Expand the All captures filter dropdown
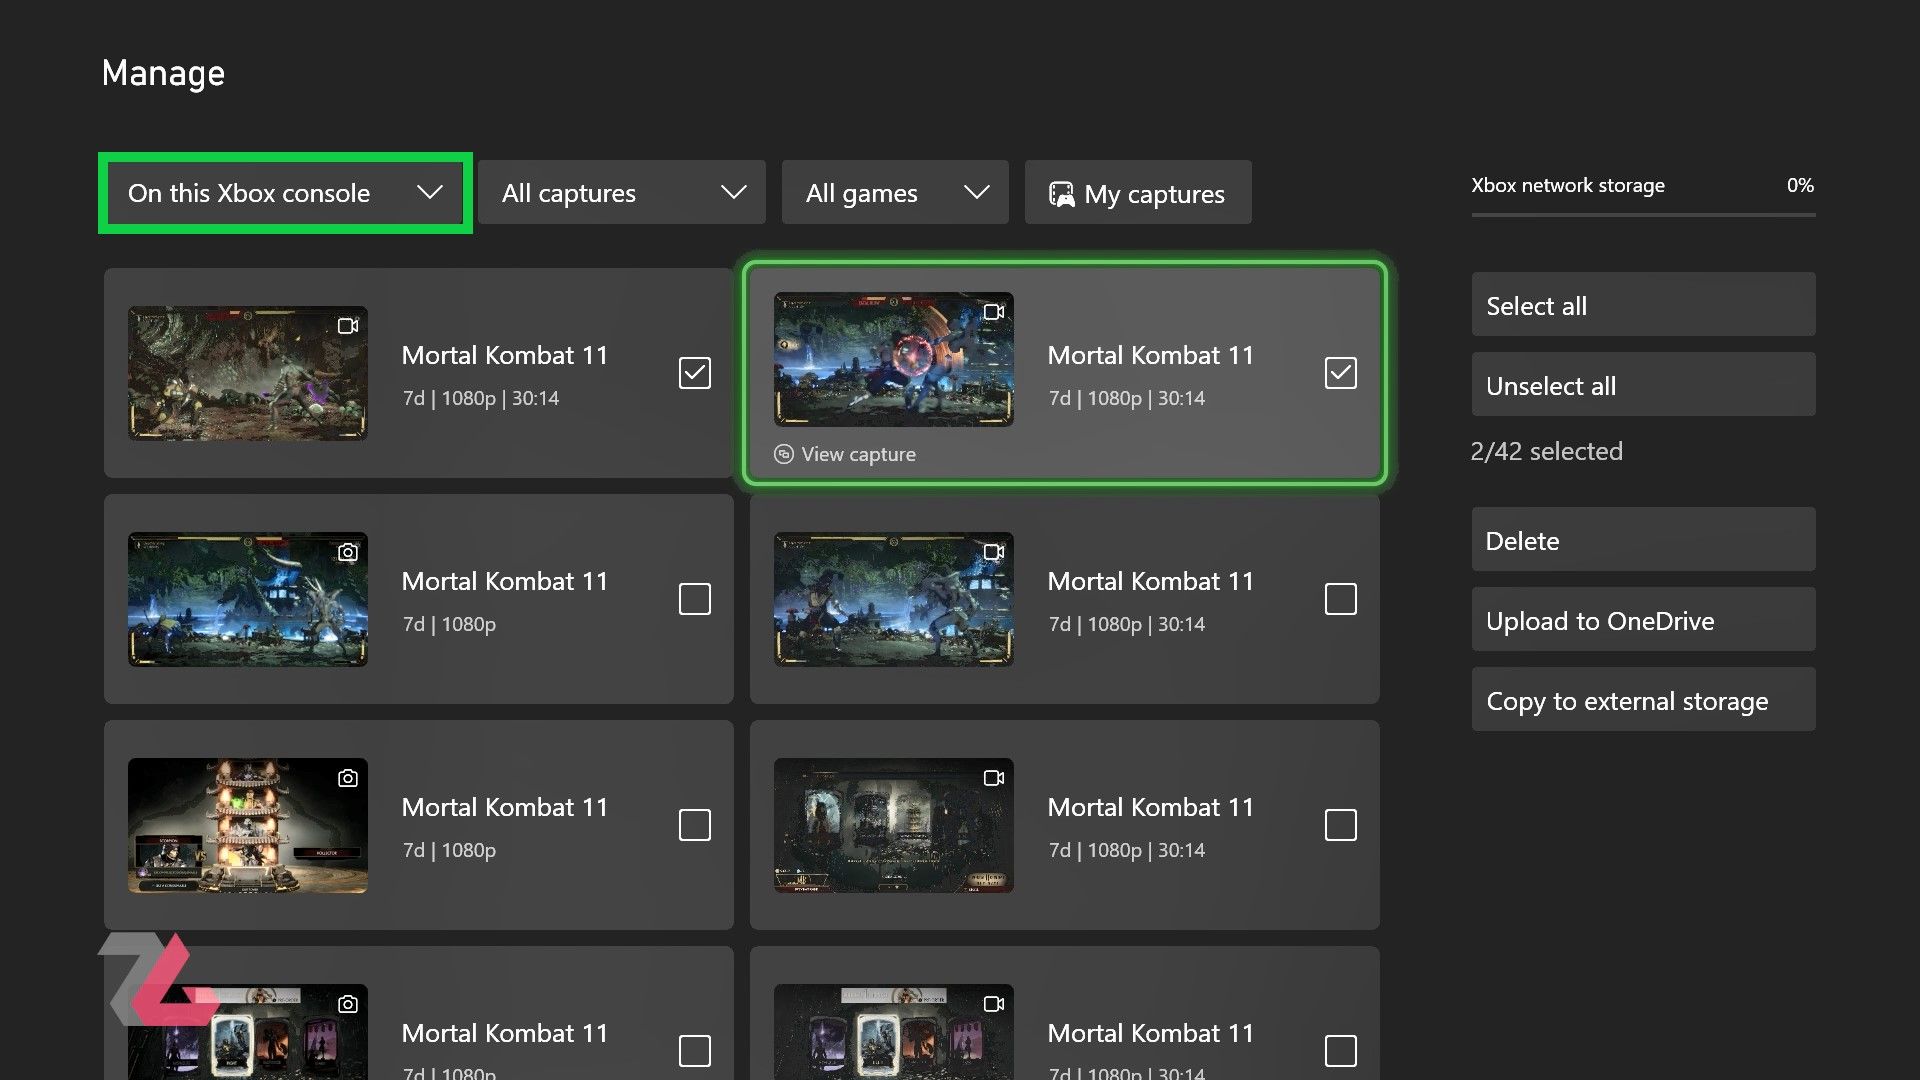This screenshot has width=1920, height=1080. tap(622, 193)
